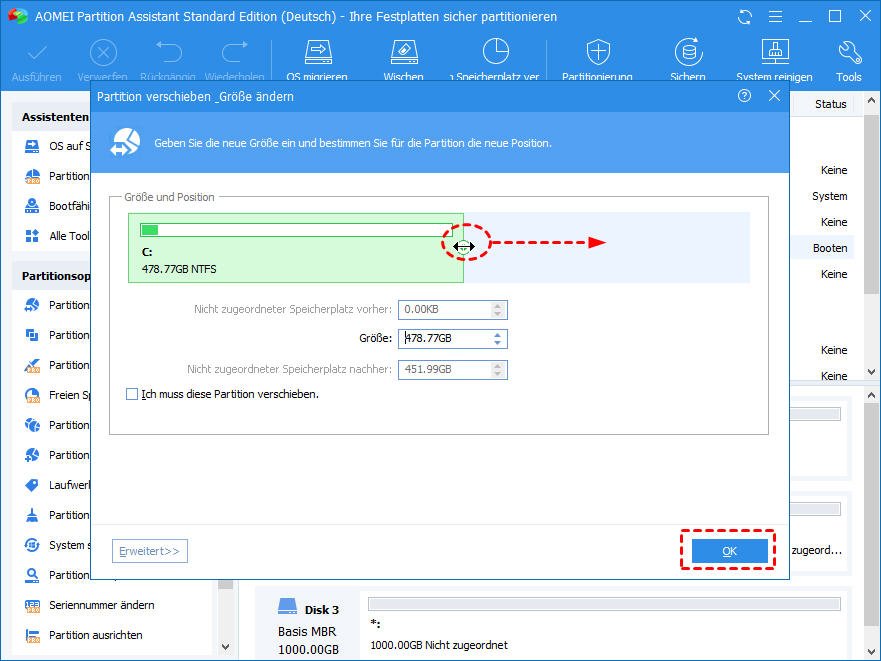Select Partition ausrichten in sidebar
Image resolution: width=881 pixels, height=661 pixels.
coord(96,635)
